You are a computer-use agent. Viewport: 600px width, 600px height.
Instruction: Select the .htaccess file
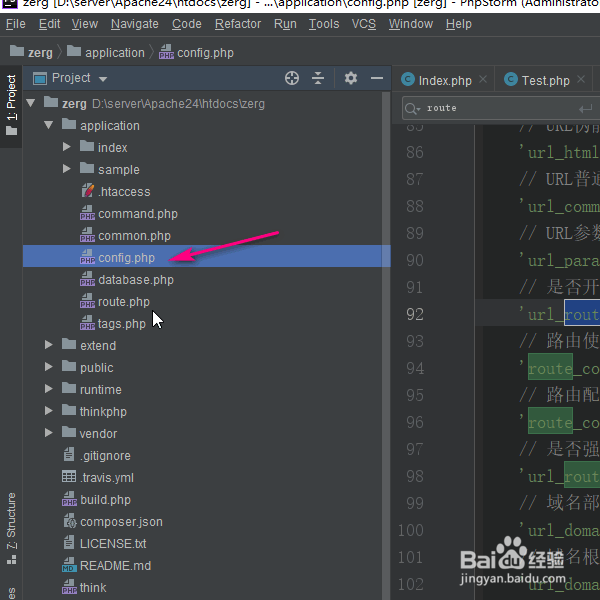pyautogui.click(x=116, y=191)
